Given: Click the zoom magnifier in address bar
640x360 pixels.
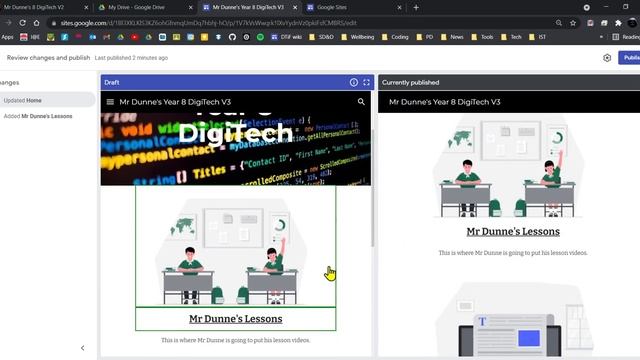Looking at the screenshot, I should 559,23.
